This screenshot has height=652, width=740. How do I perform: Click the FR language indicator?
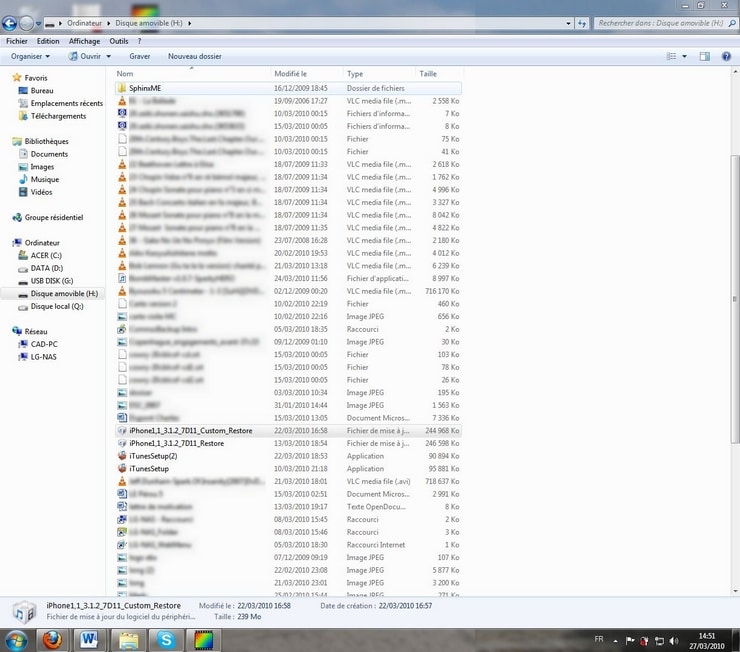[x=599, y=640]
